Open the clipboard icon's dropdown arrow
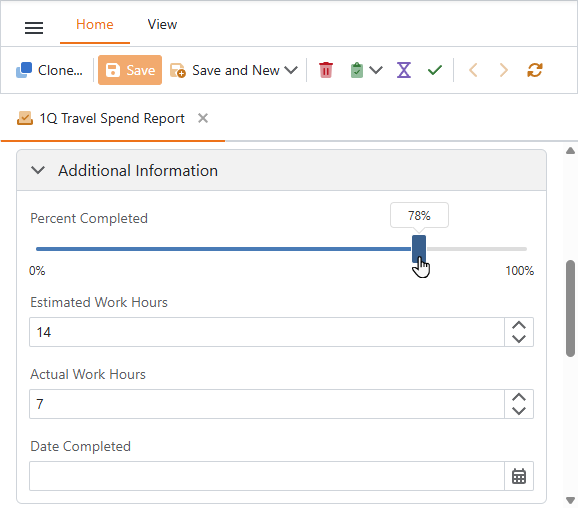578x509 pixels. 376,70
